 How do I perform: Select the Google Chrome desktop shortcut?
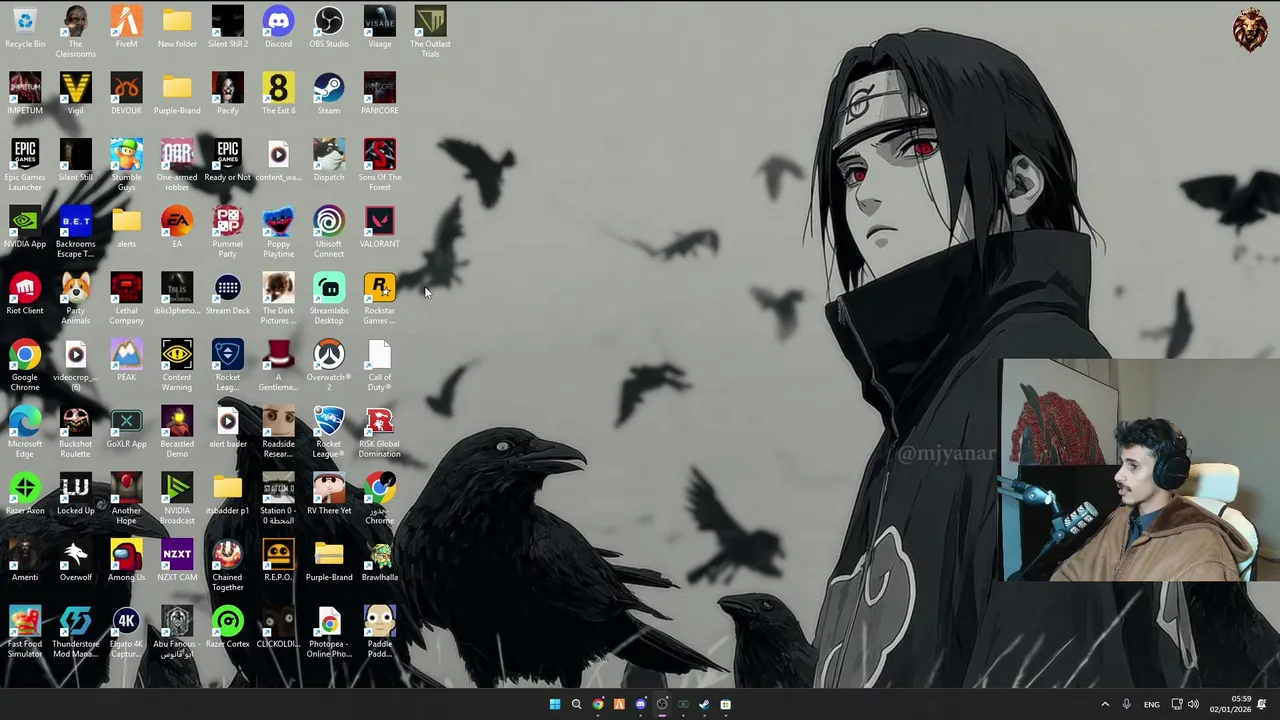tap(25, 366)
